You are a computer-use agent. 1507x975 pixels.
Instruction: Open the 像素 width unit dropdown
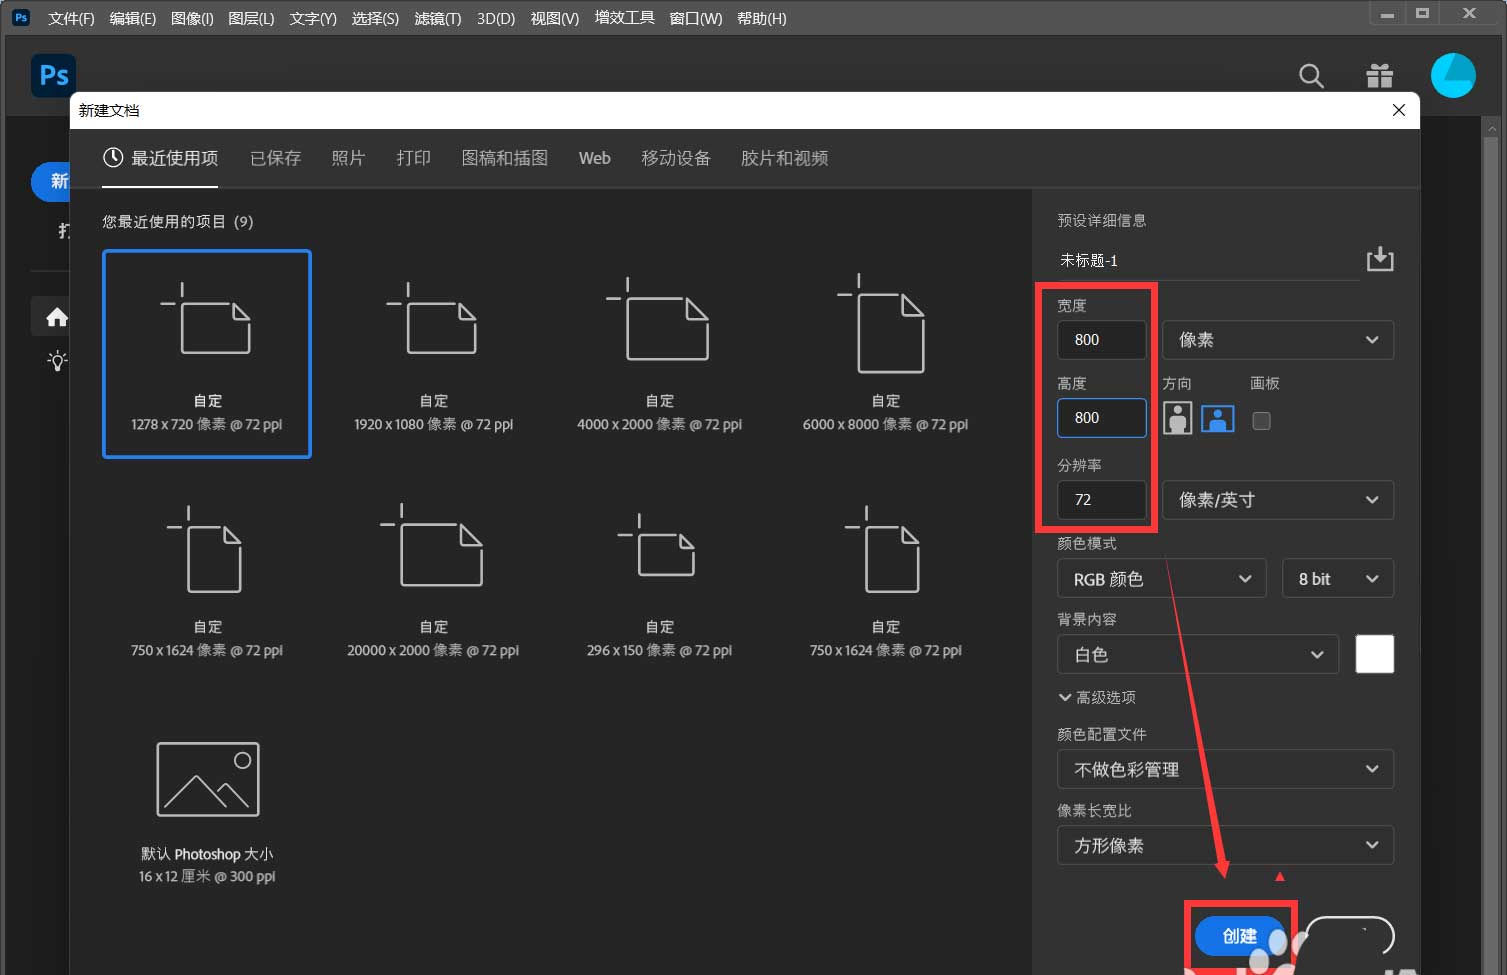(1278, 340)
